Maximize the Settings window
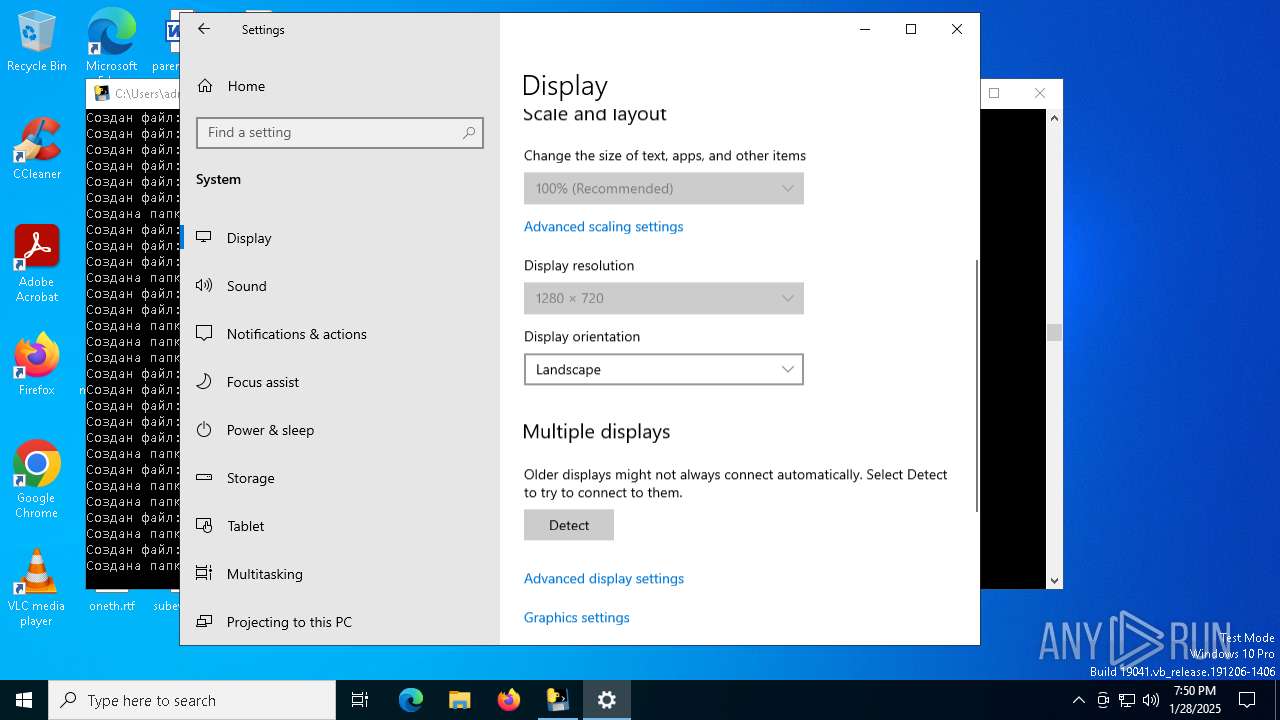The height and width of the screenshot is (720, 1280). click(x=911, y=29)
